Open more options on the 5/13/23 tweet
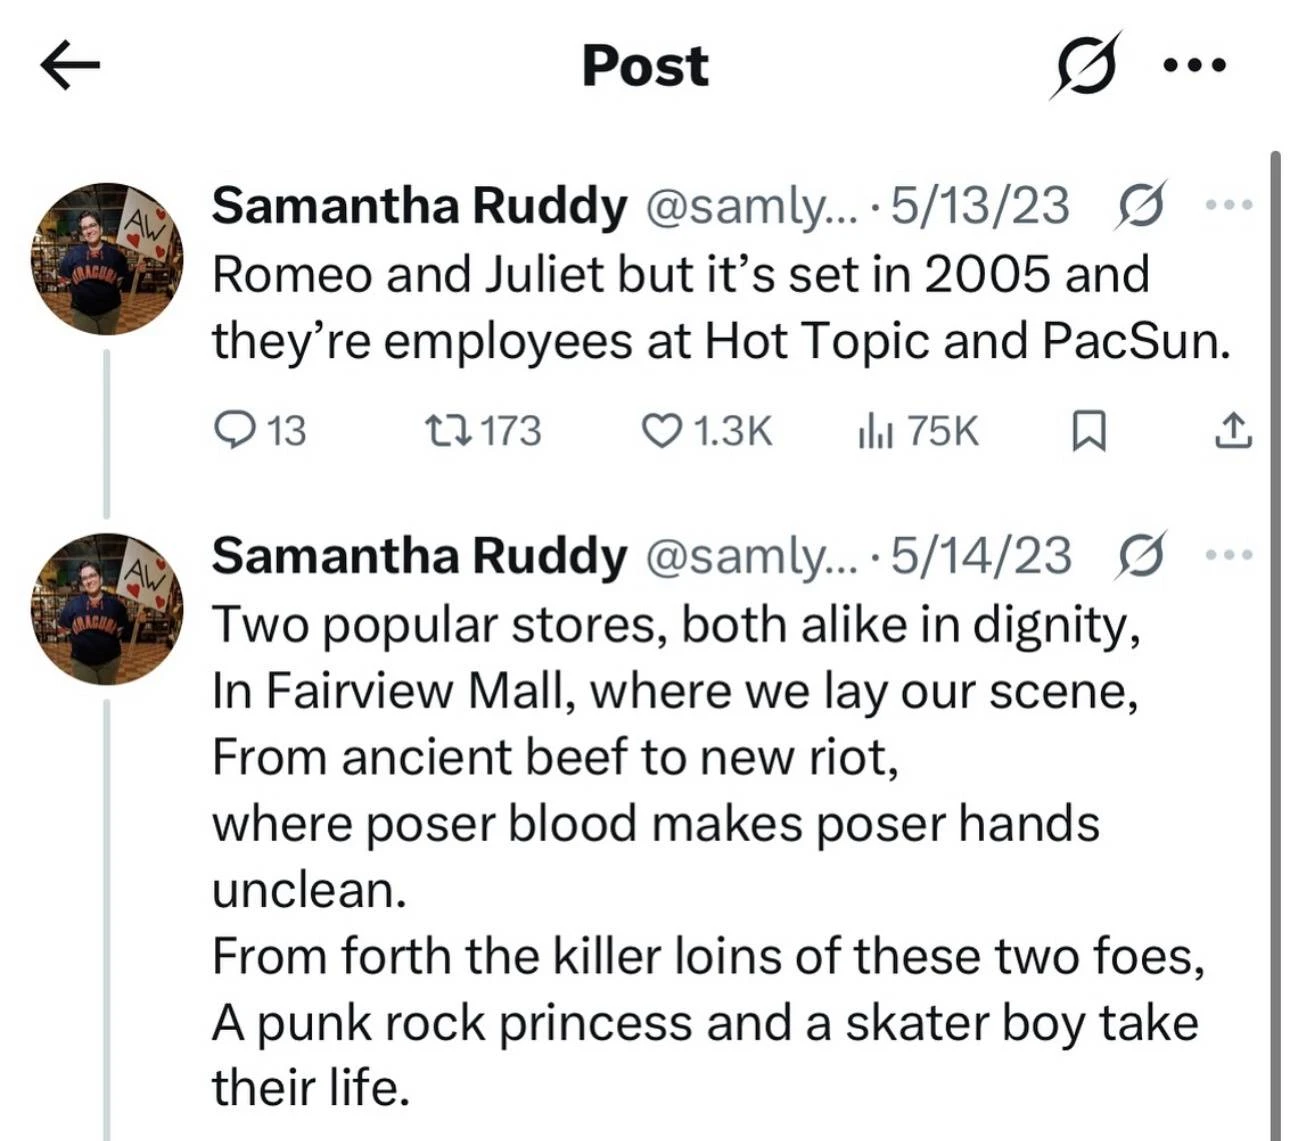The width and height of the screenshot is (1290, 1141). click(1228, 206)
